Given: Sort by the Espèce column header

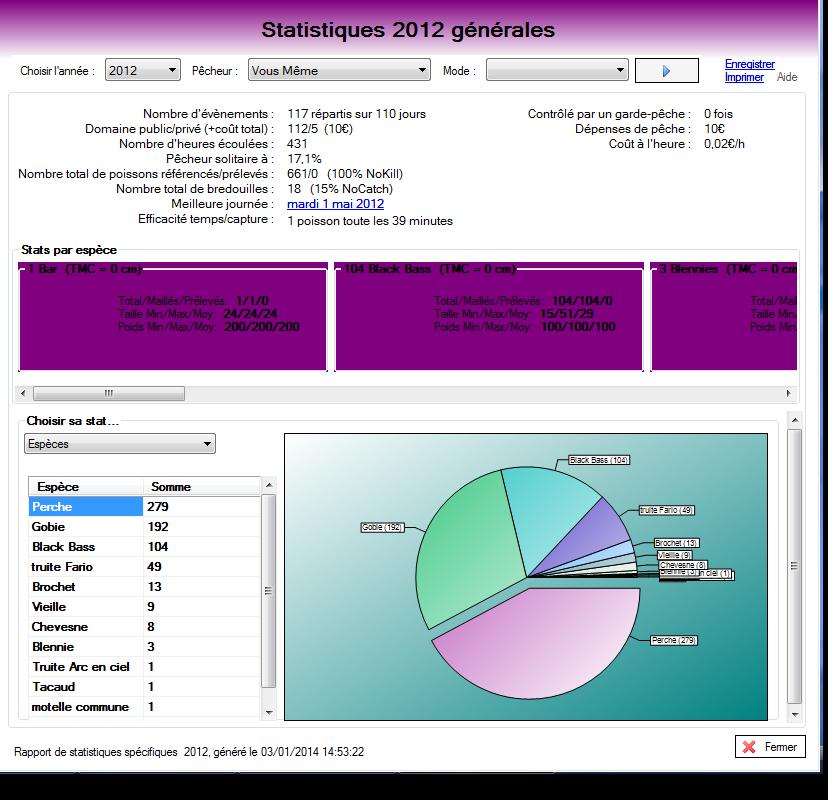Looking at the screenshot, I should coord(86,486).
